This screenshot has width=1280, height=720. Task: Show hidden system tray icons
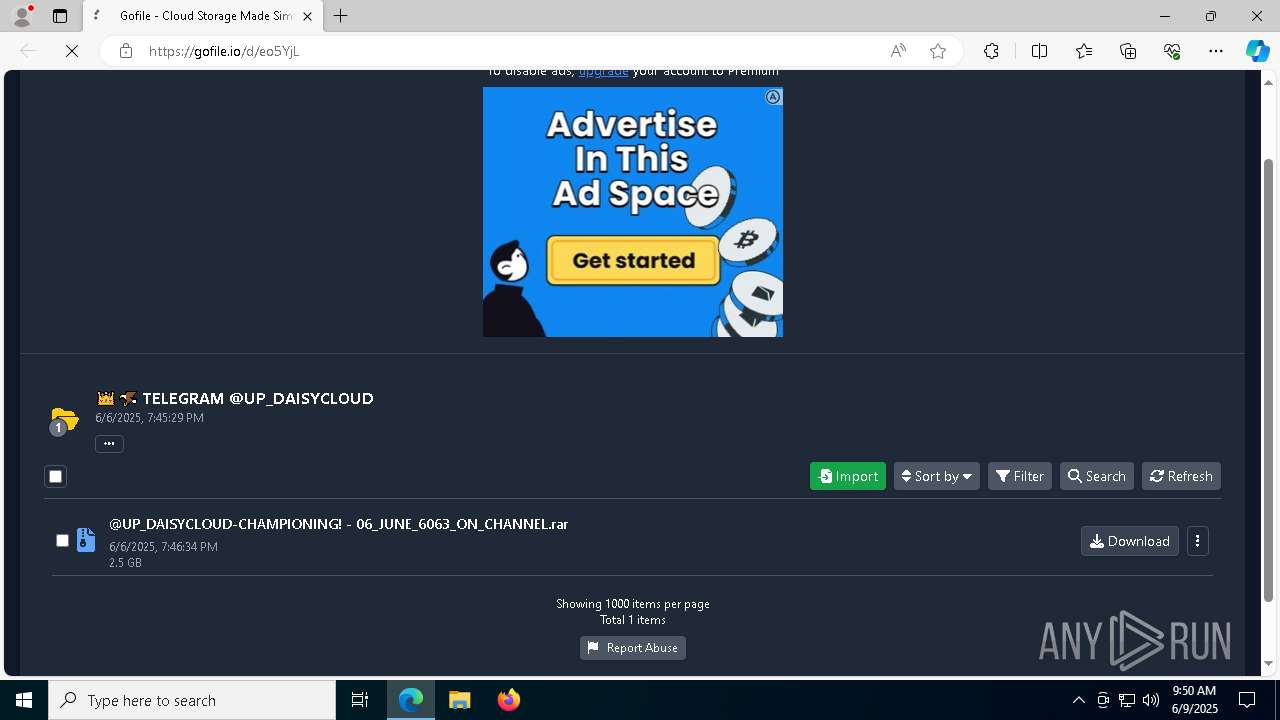(x=1079, y=700)
